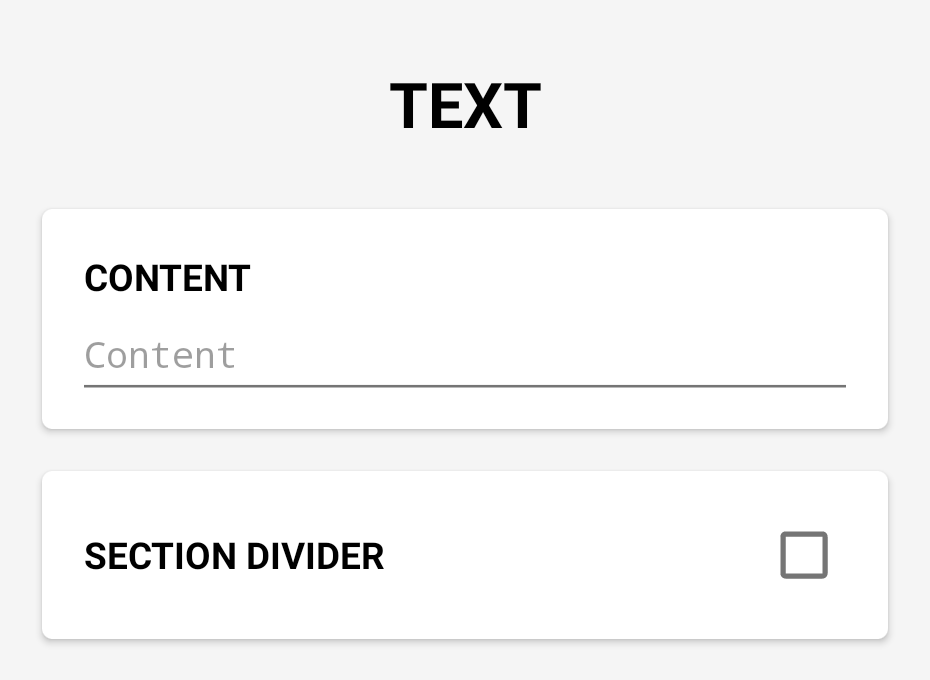Click the underline beneath Content placeholder
This screenshot has width=930, height=680.
pos(464,384)
